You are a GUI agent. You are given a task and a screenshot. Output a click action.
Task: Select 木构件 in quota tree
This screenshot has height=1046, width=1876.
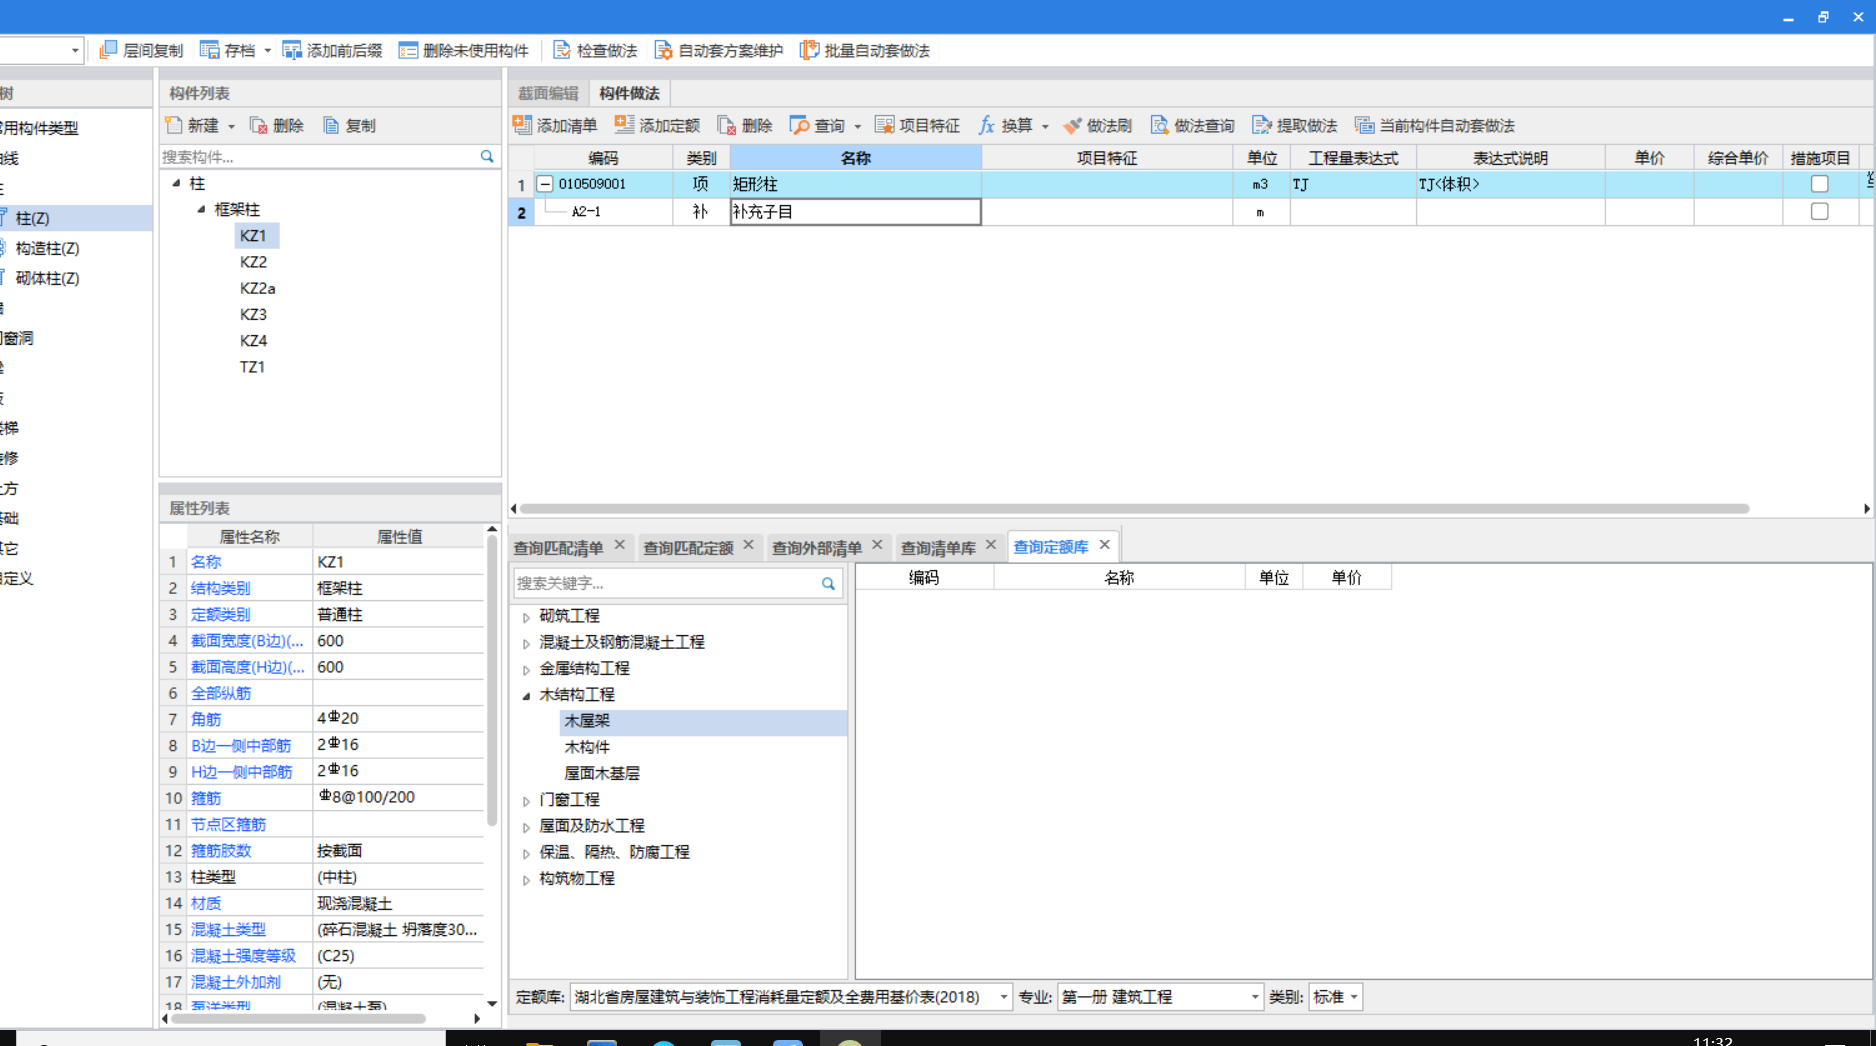tap(587, 747)
